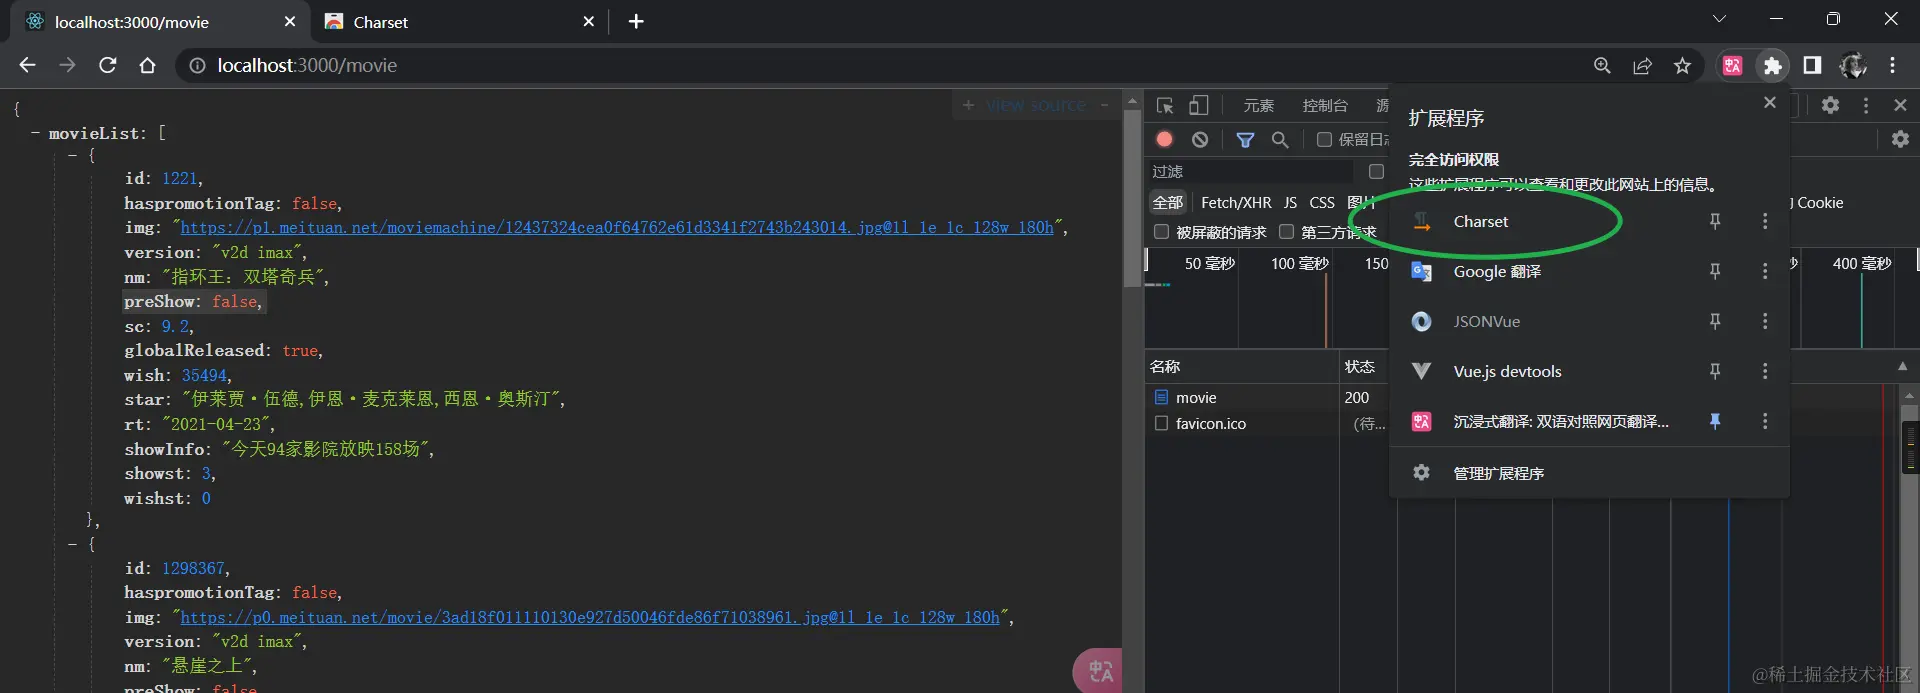The width and height of the screenshot is (1920, 693).
Task: Open network settings gear at right
Action: coord(1900,139)
